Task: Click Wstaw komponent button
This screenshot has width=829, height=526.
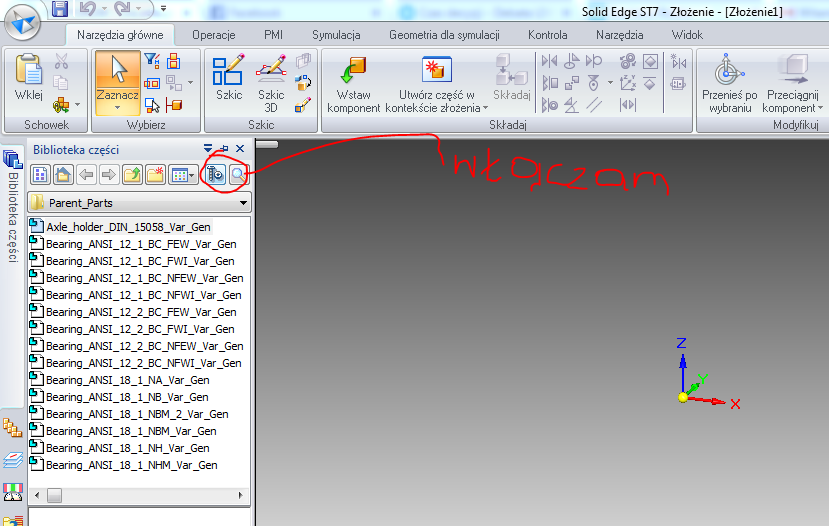Action: point(353,85)
